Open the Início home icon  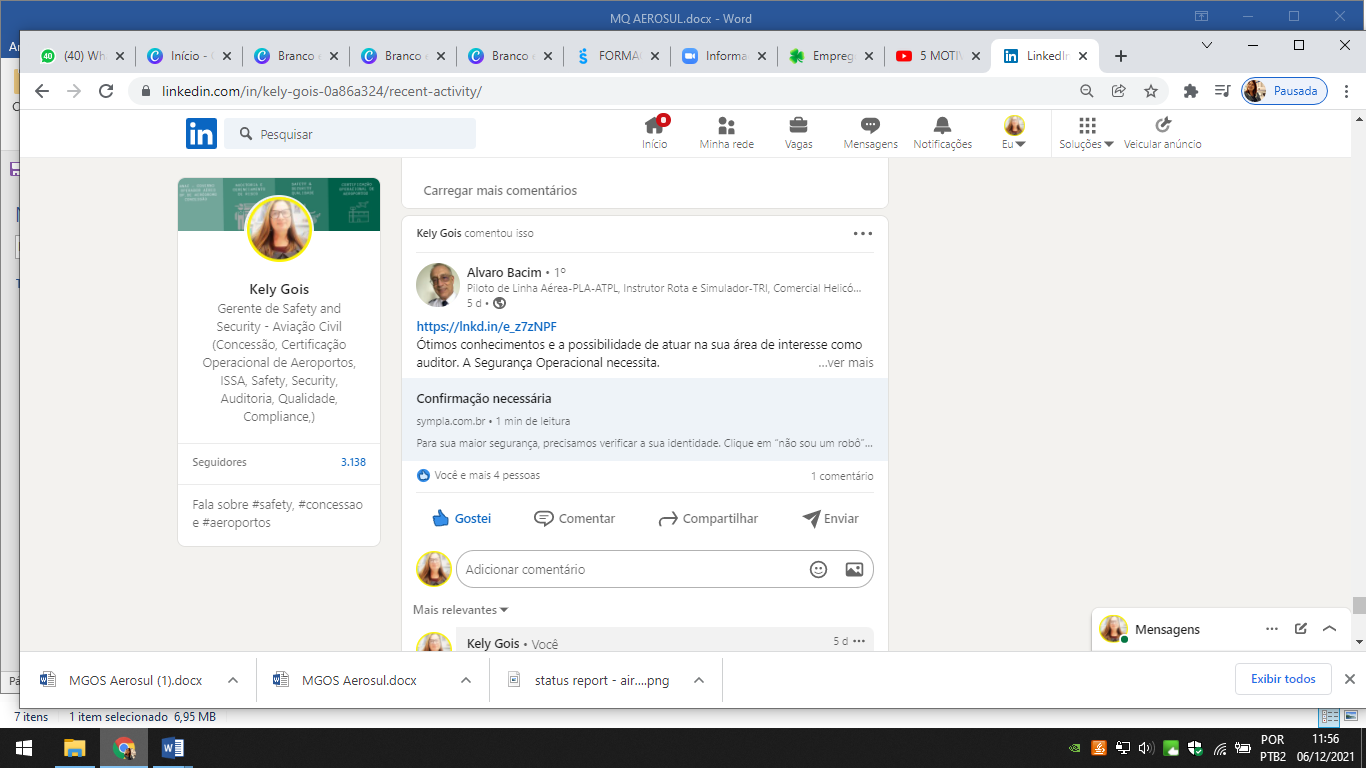655,133
